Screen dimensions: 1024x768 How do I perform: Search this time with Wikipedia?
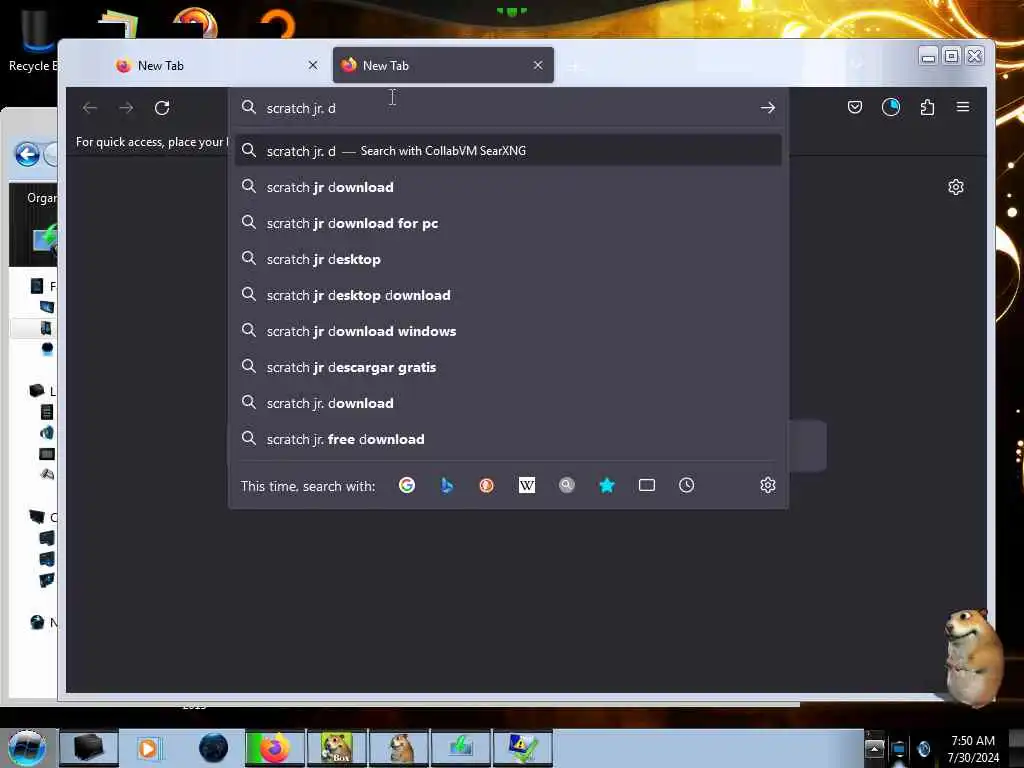(x=527, y=485)
